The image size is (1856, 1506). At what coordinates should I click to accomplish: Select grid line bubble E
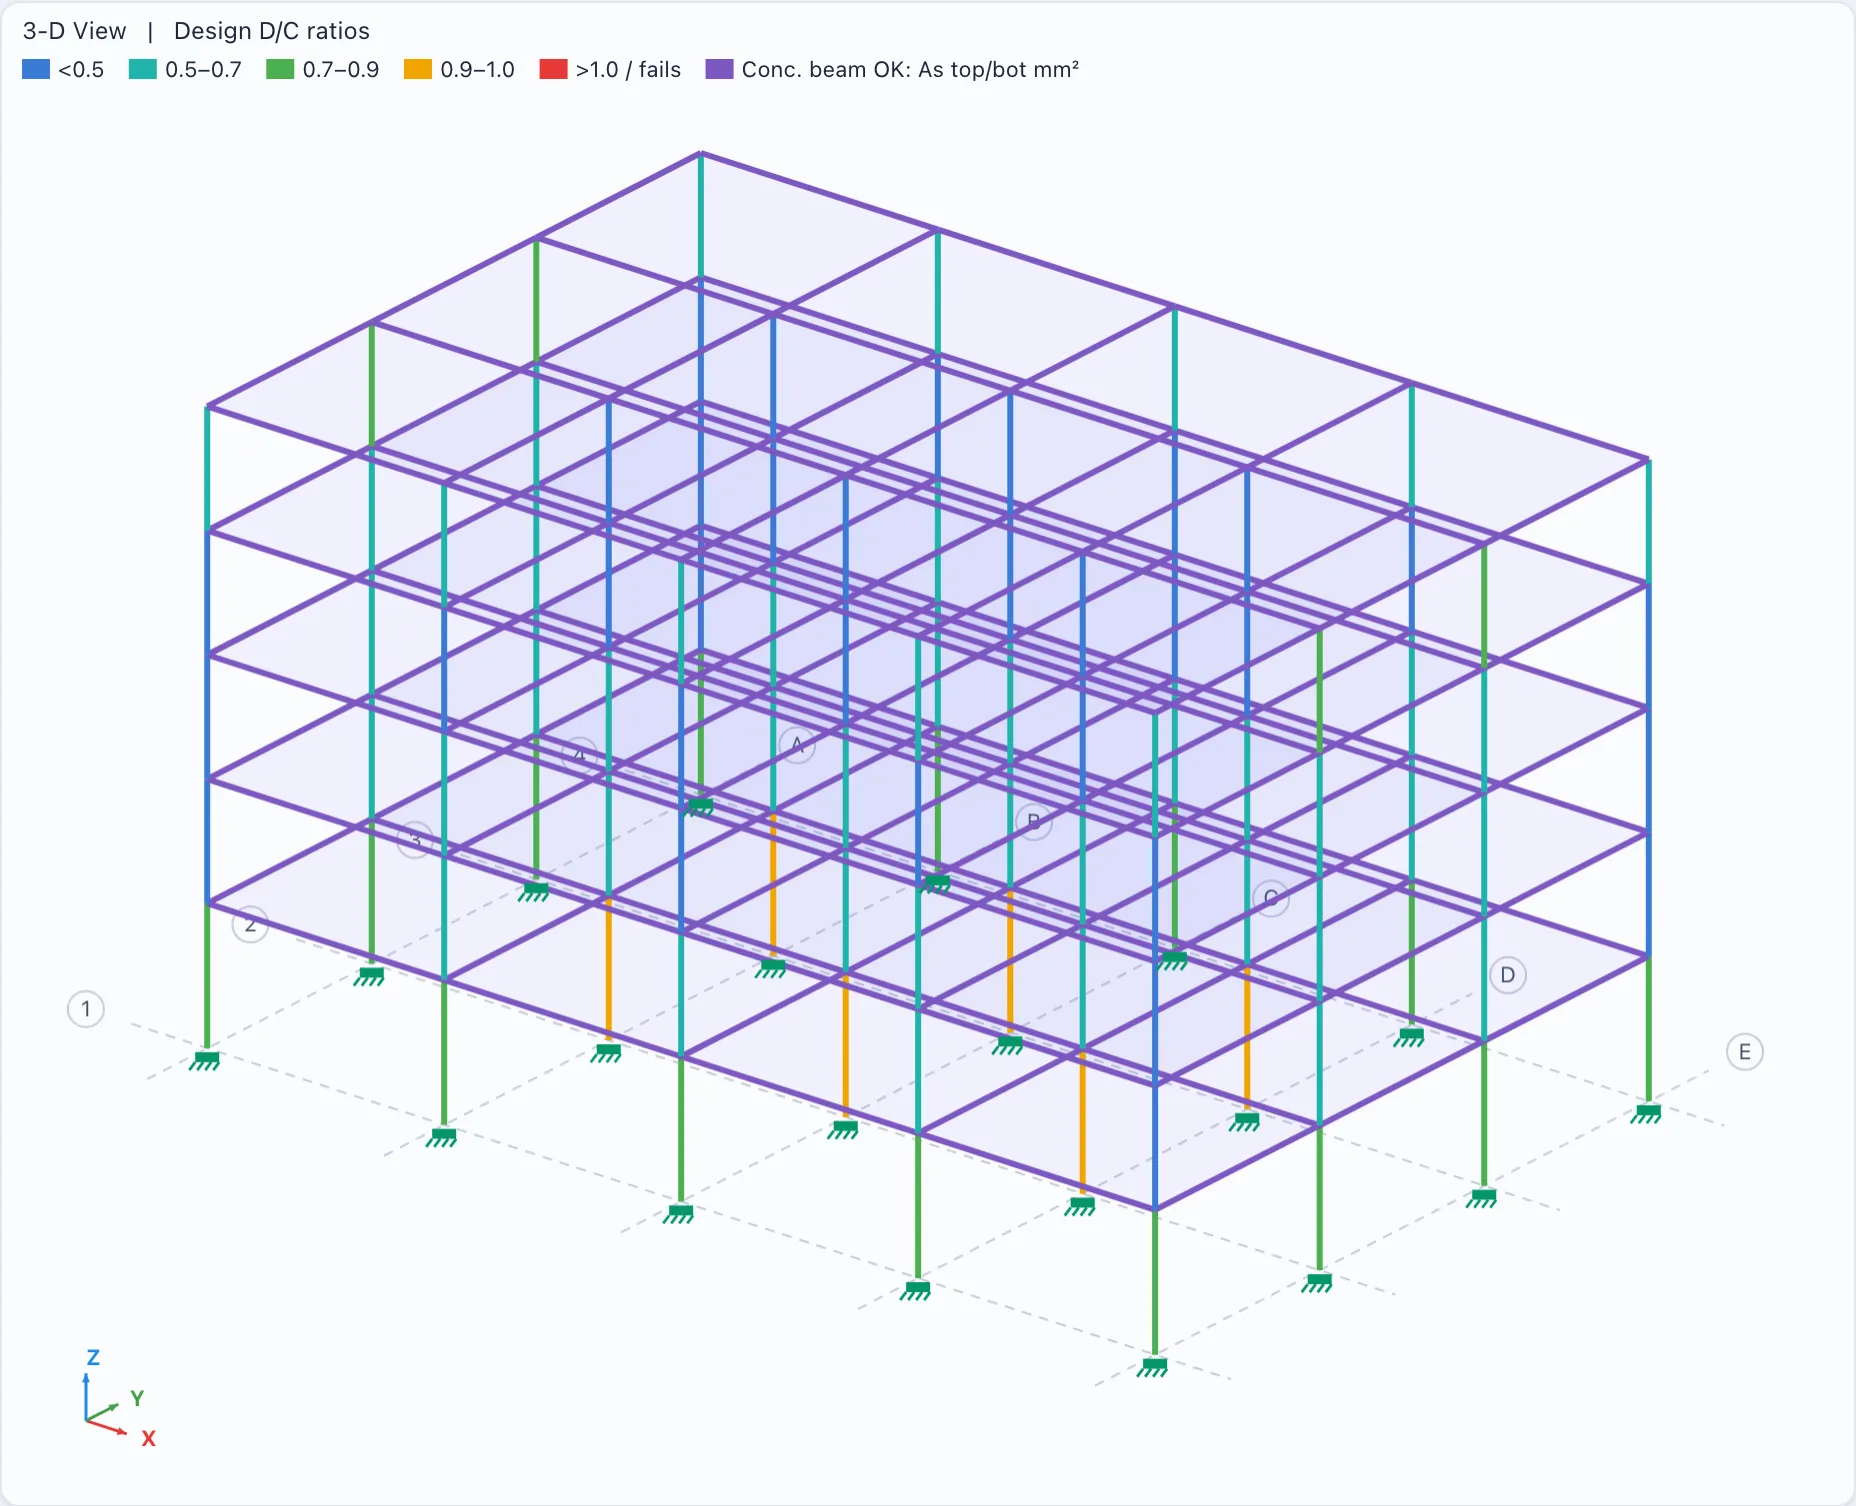[1745, 1052]
